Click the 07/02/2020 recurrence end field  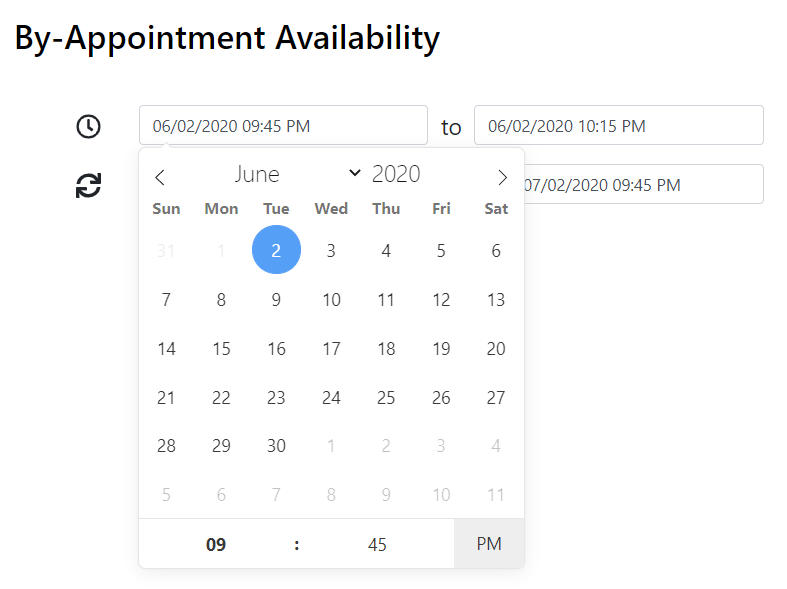(x=640, y=185)
